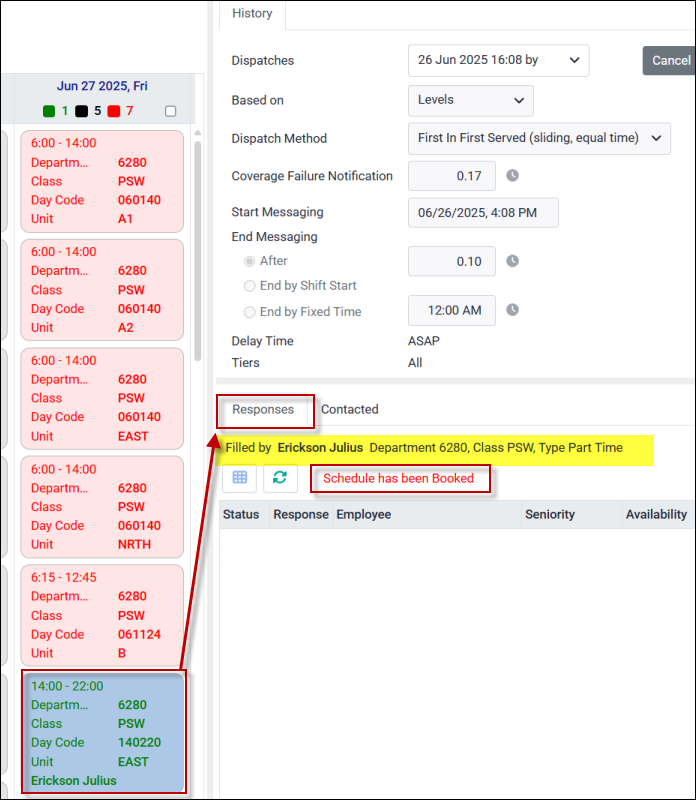
Task: Select End by Shift Start radio
Action: pyautogui.click(x=250, y=286)
